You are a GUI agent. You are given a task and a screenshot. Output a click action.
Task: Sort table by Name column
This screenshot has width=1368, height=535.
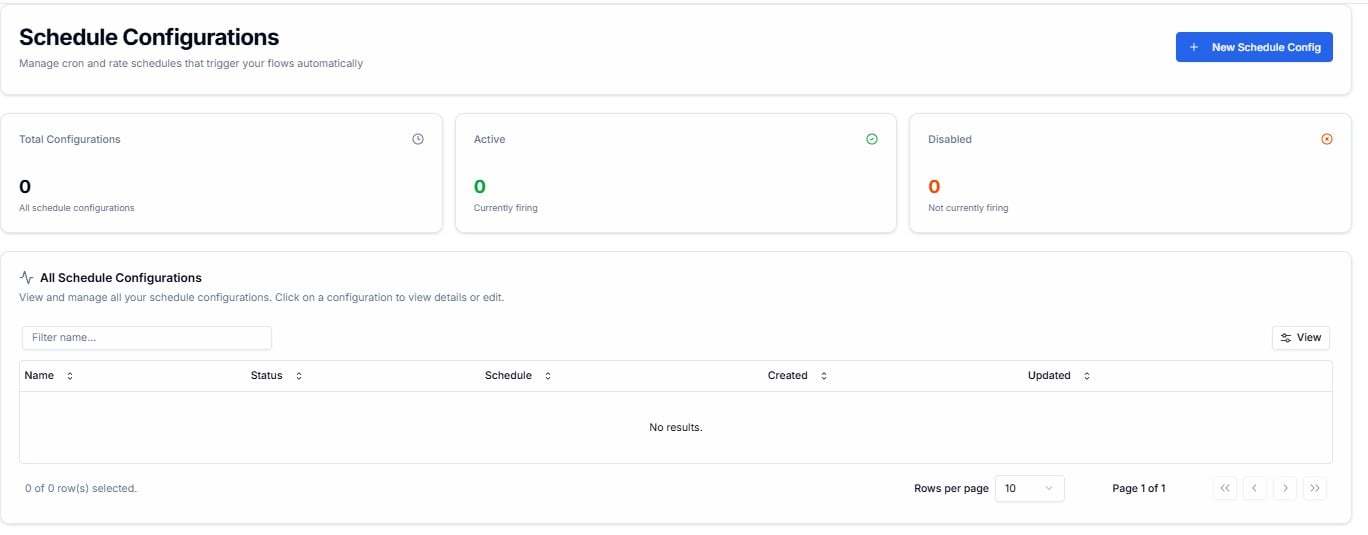point(49,376)
